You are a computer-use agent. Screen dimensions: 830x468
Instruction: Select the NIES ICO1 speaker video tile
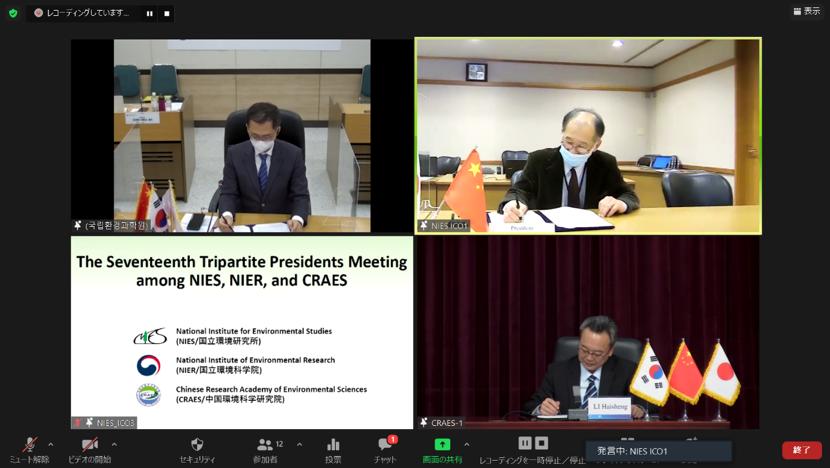point(588,136)
